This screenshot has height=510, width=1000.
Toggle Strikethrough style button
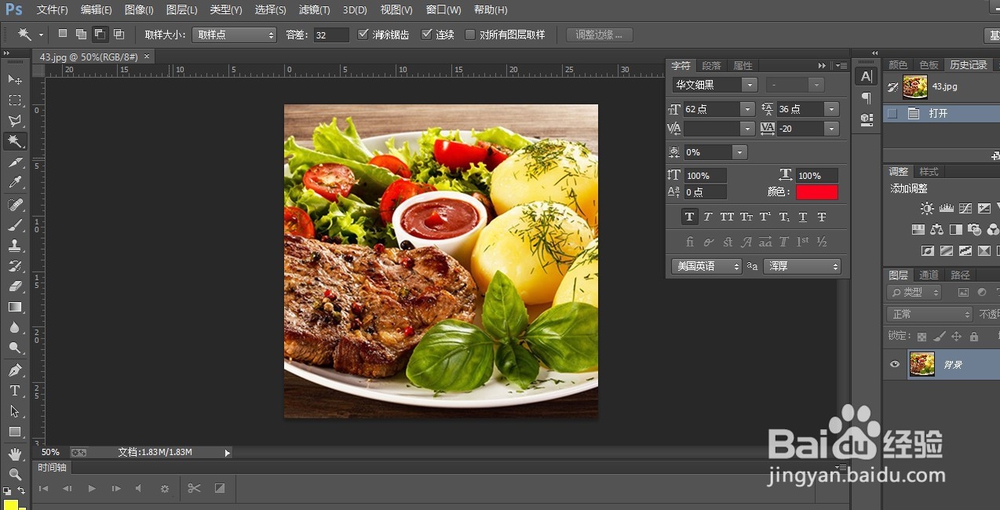[822, 217]
